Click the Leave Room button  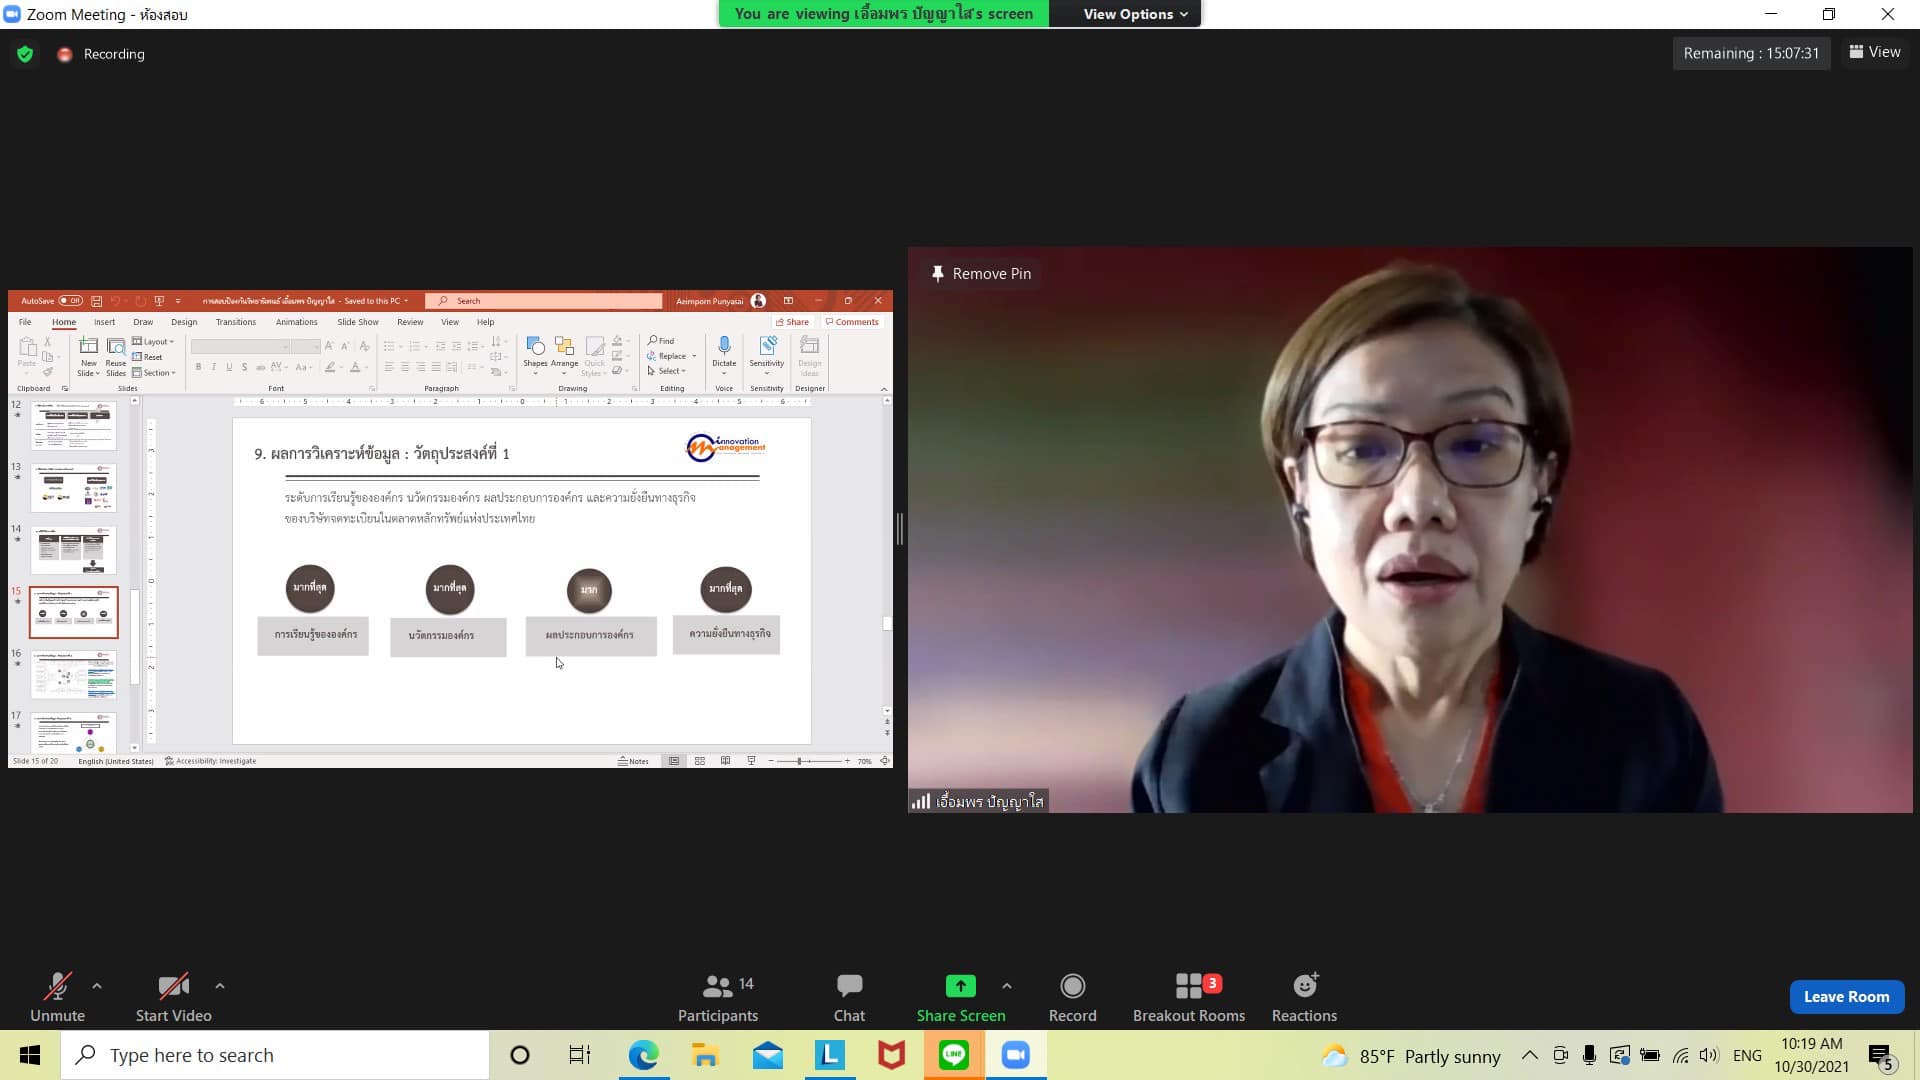pos(1846,996)
